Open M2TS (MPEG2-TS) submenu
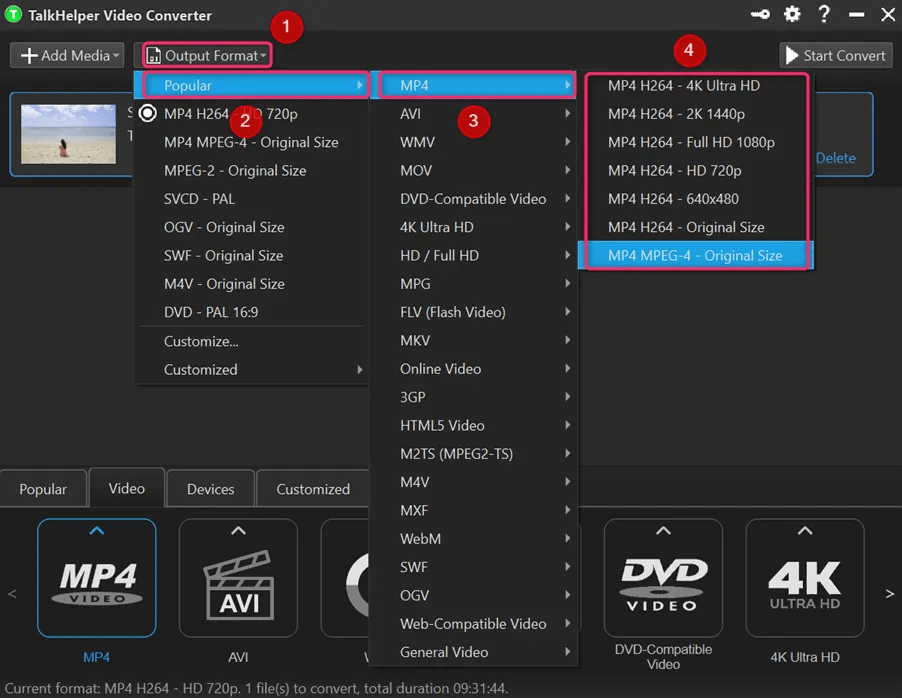The width and height of the screenshot is (902, 698). click(474, 453)
